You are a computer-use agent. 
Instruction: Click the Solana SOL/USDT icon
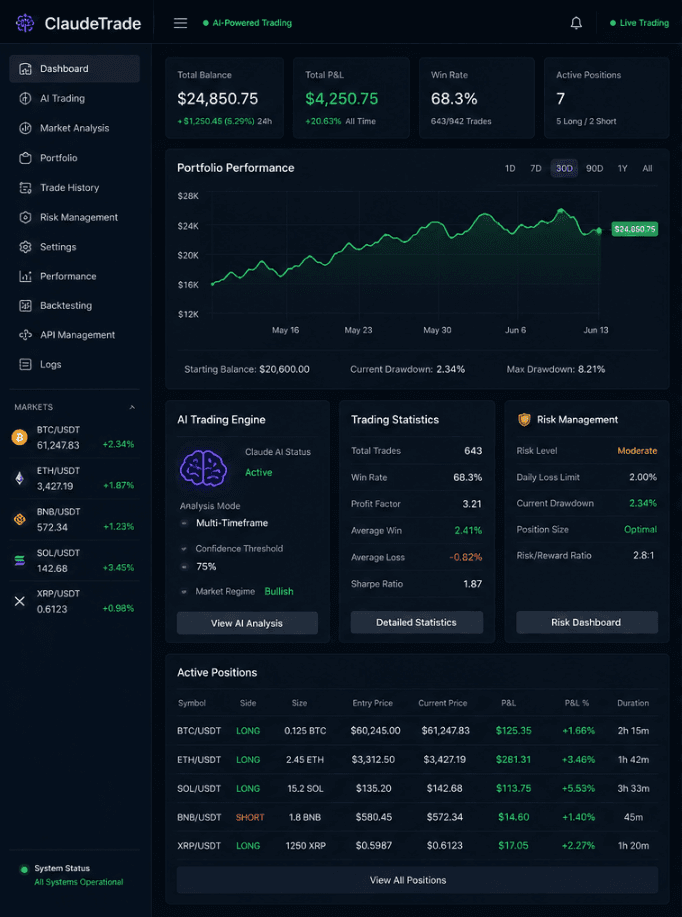20,560
